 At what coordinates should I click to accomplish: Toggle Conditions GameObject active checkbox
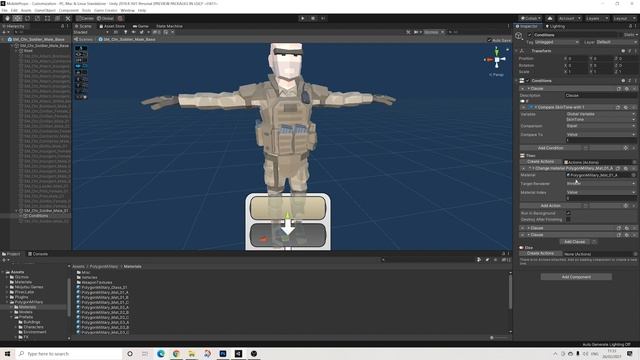coord(530,35)
